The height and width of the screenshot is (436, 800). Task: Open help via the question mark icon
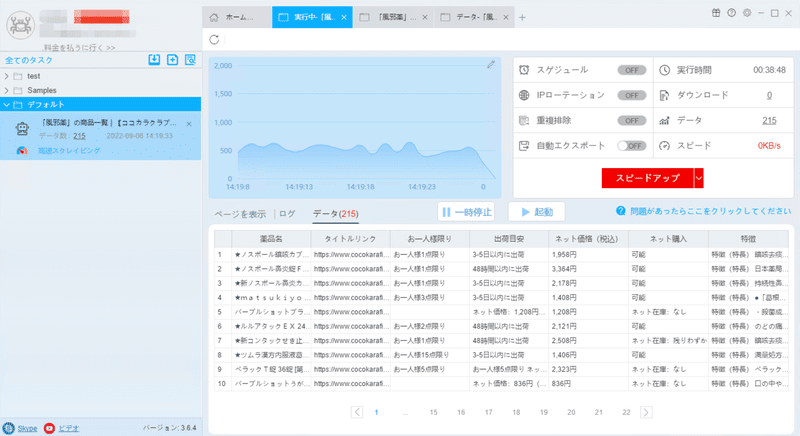[x=732, y=13]
